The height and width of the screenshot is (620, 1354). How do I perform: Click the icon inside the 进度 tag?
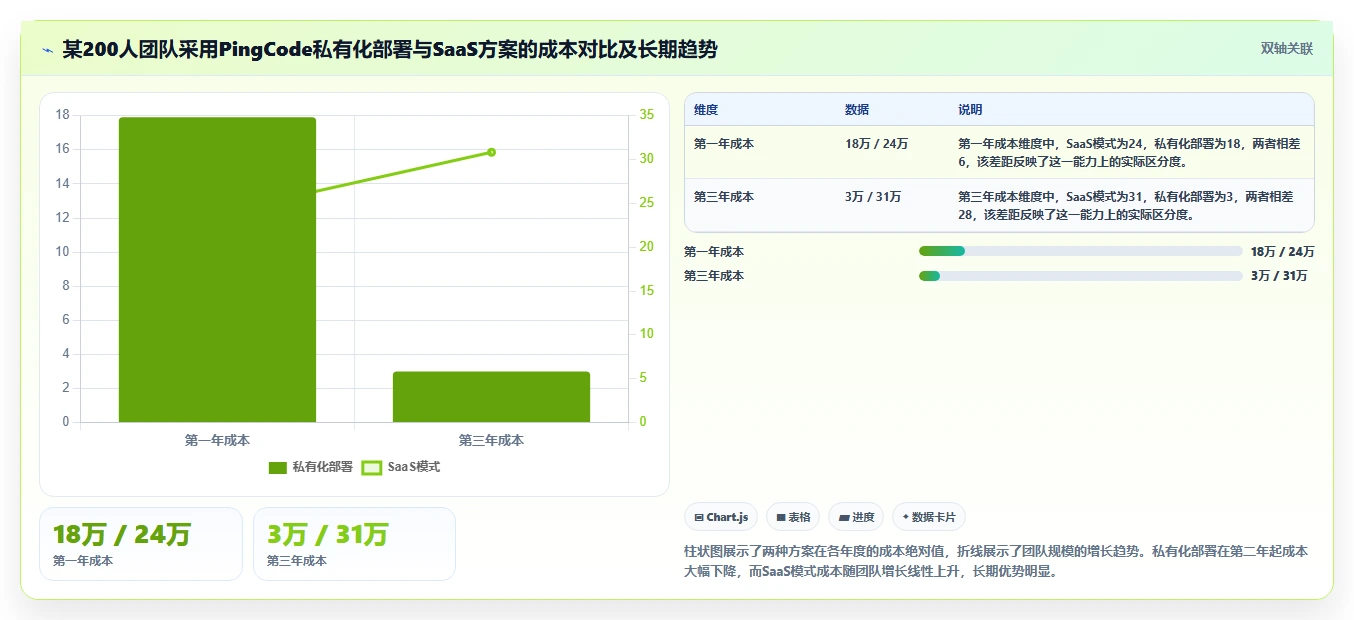tap(843, 517)
